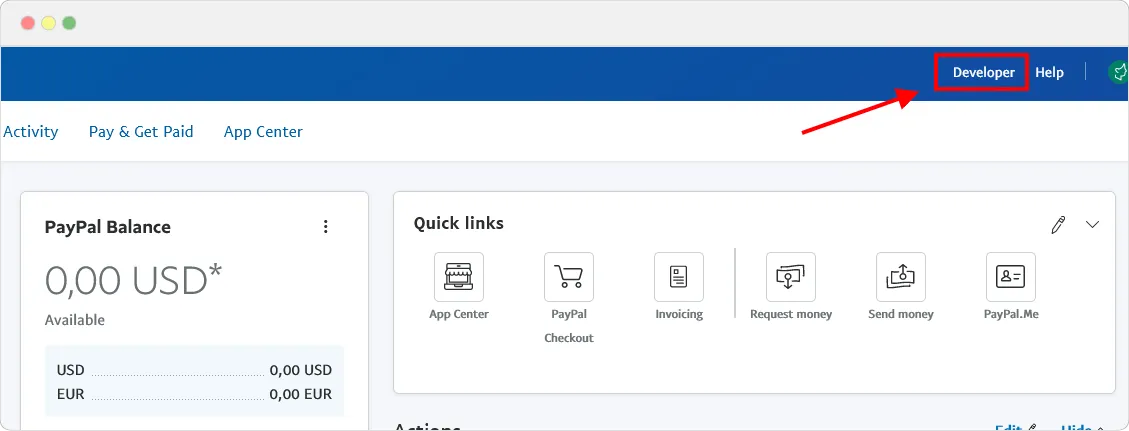The height and width of the screenshot is (431, 1129).
Task: Click the PayPal Checkout label text
Action: (x=569, y=326)
